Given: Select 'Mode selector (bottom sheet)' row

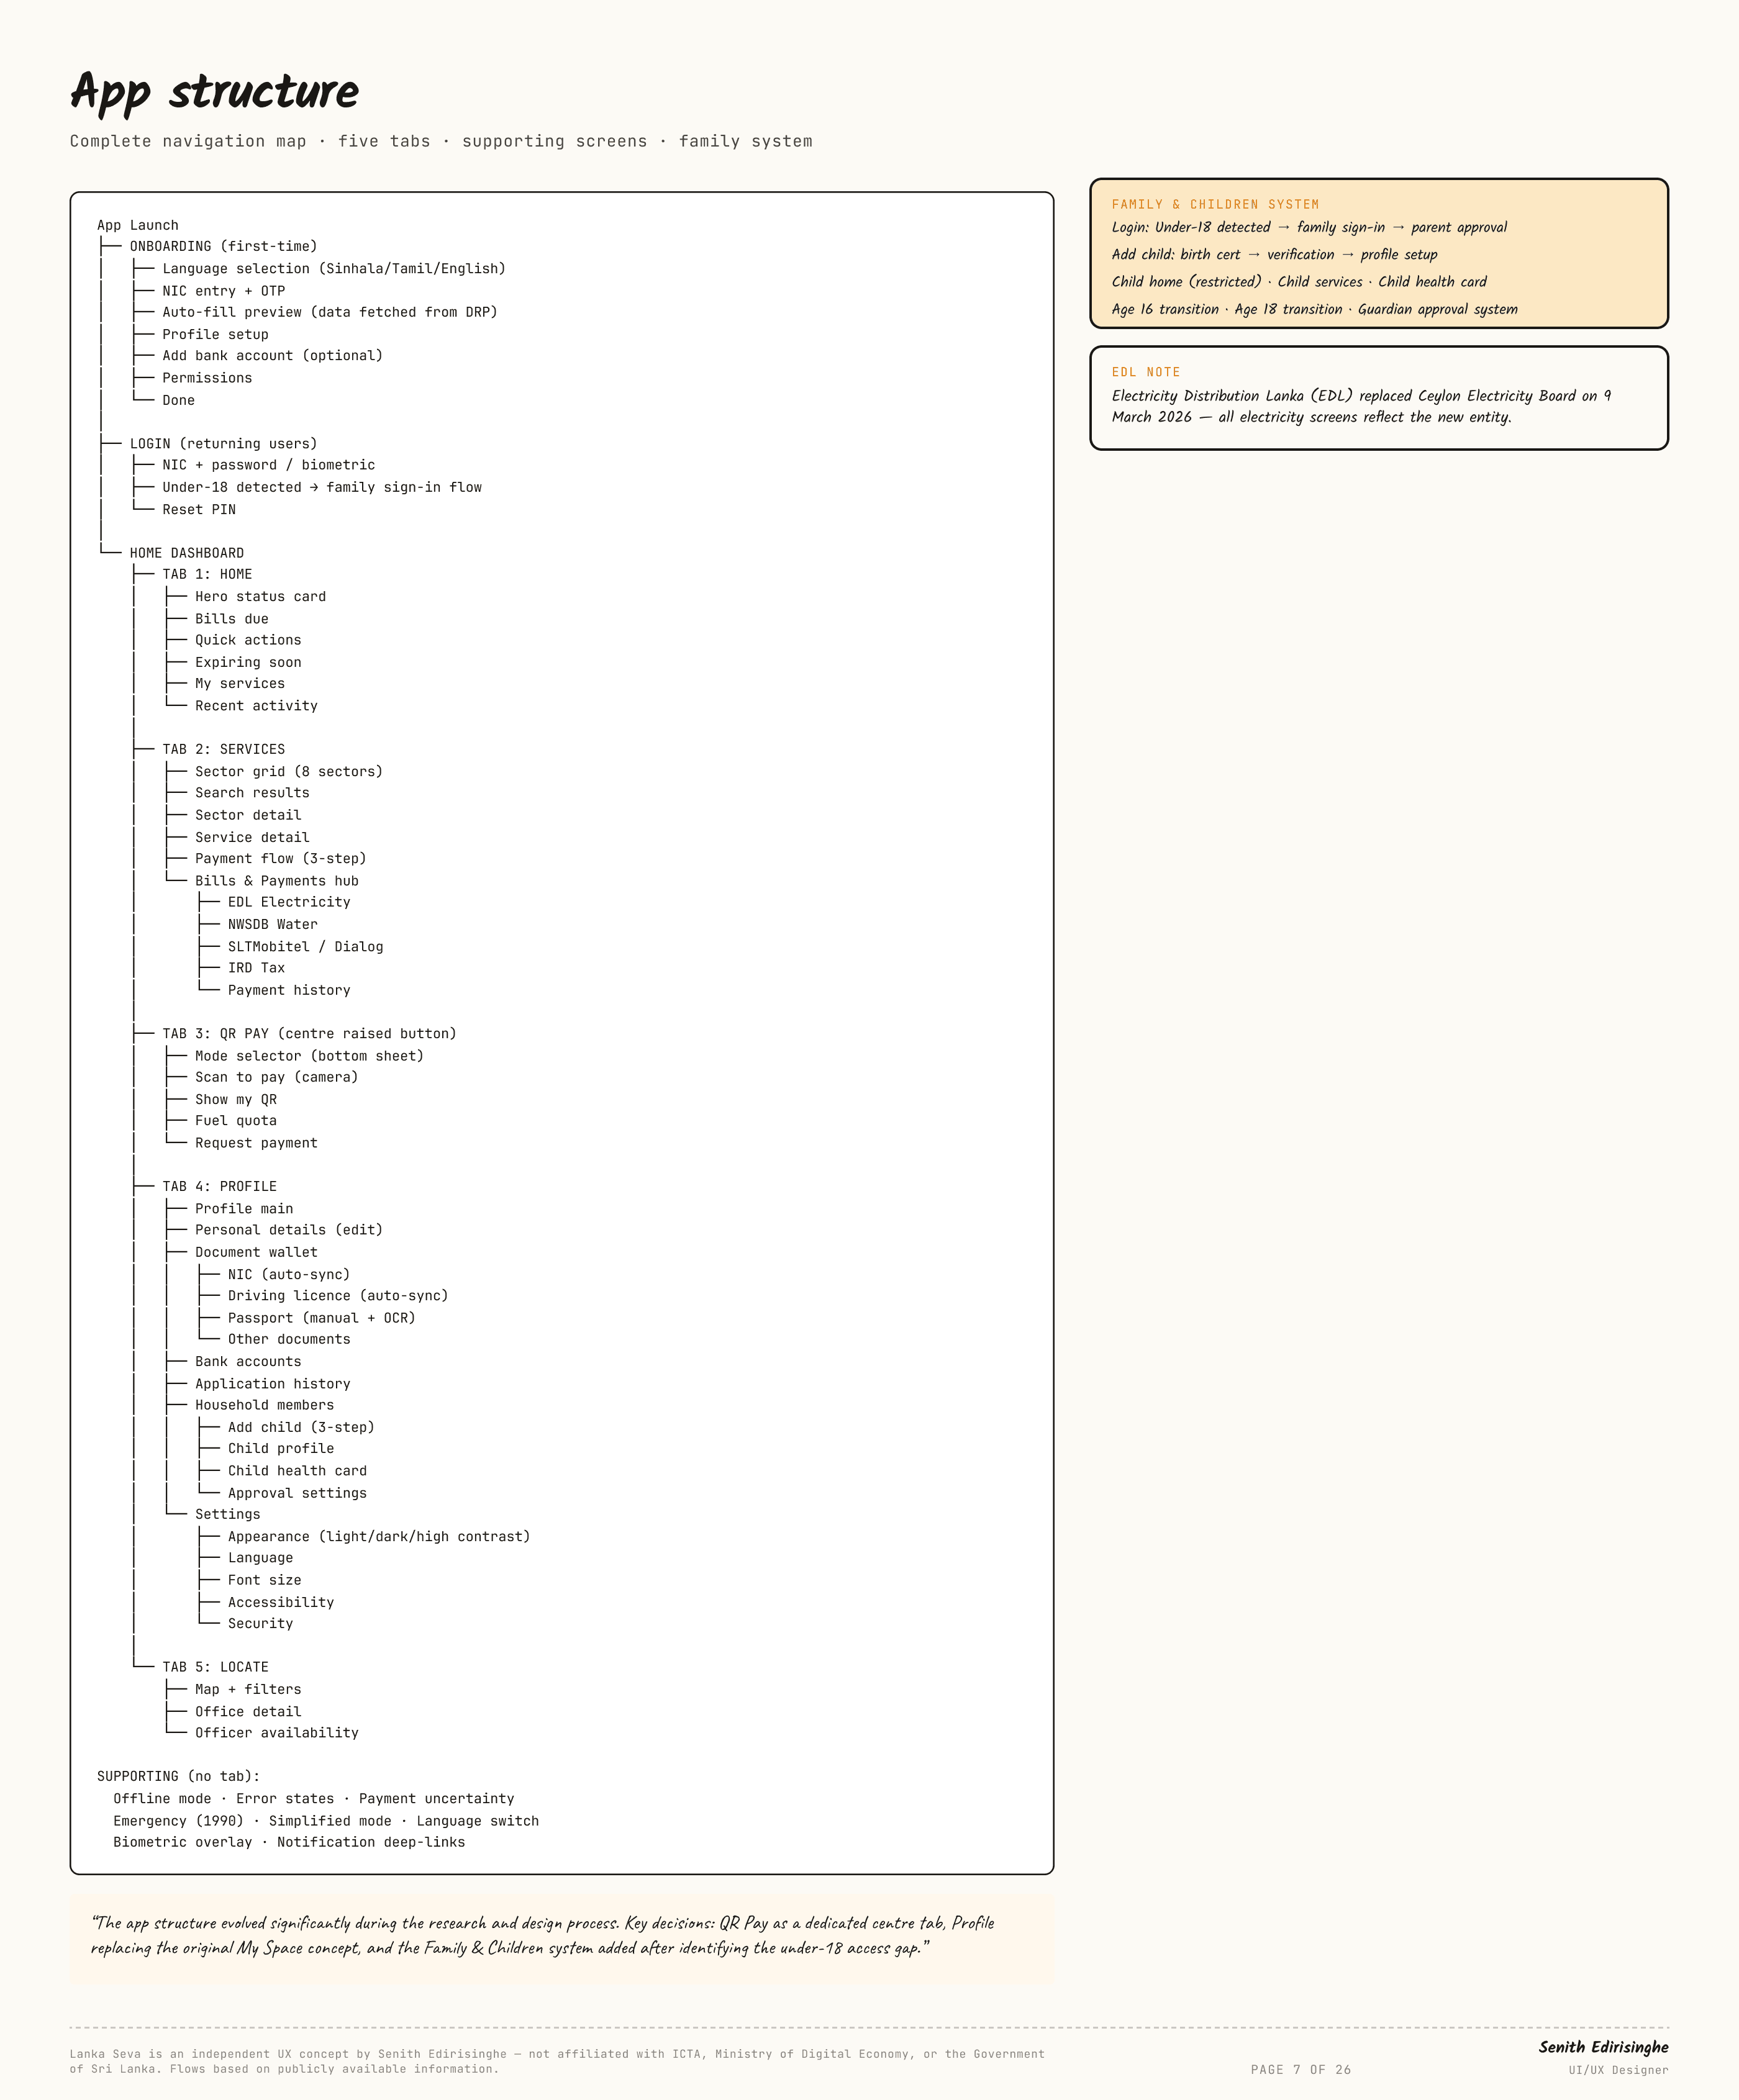Looking at the screenshot, I should [x=309, y=1055].
